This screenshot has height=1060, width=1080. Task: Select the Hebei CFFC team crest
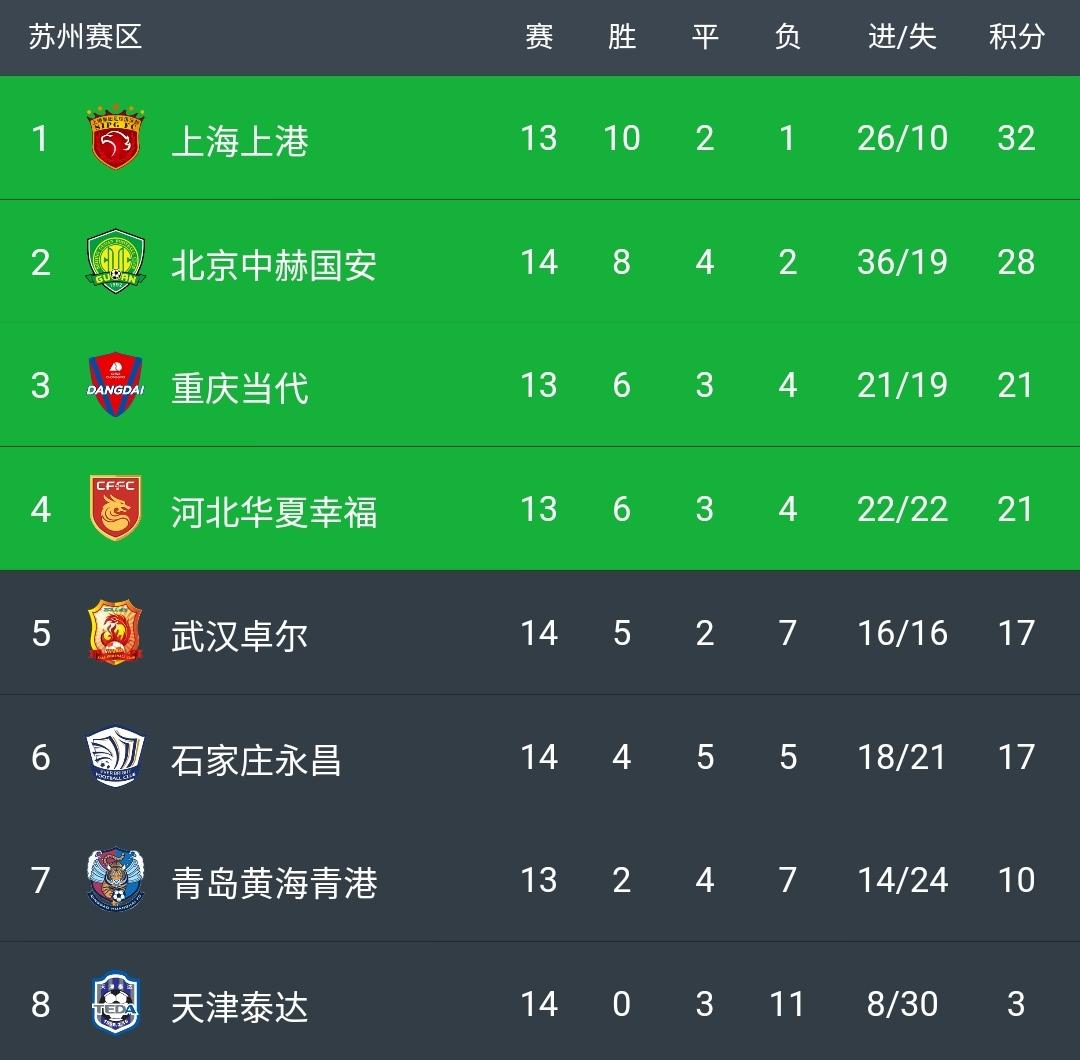coord(115,510)
